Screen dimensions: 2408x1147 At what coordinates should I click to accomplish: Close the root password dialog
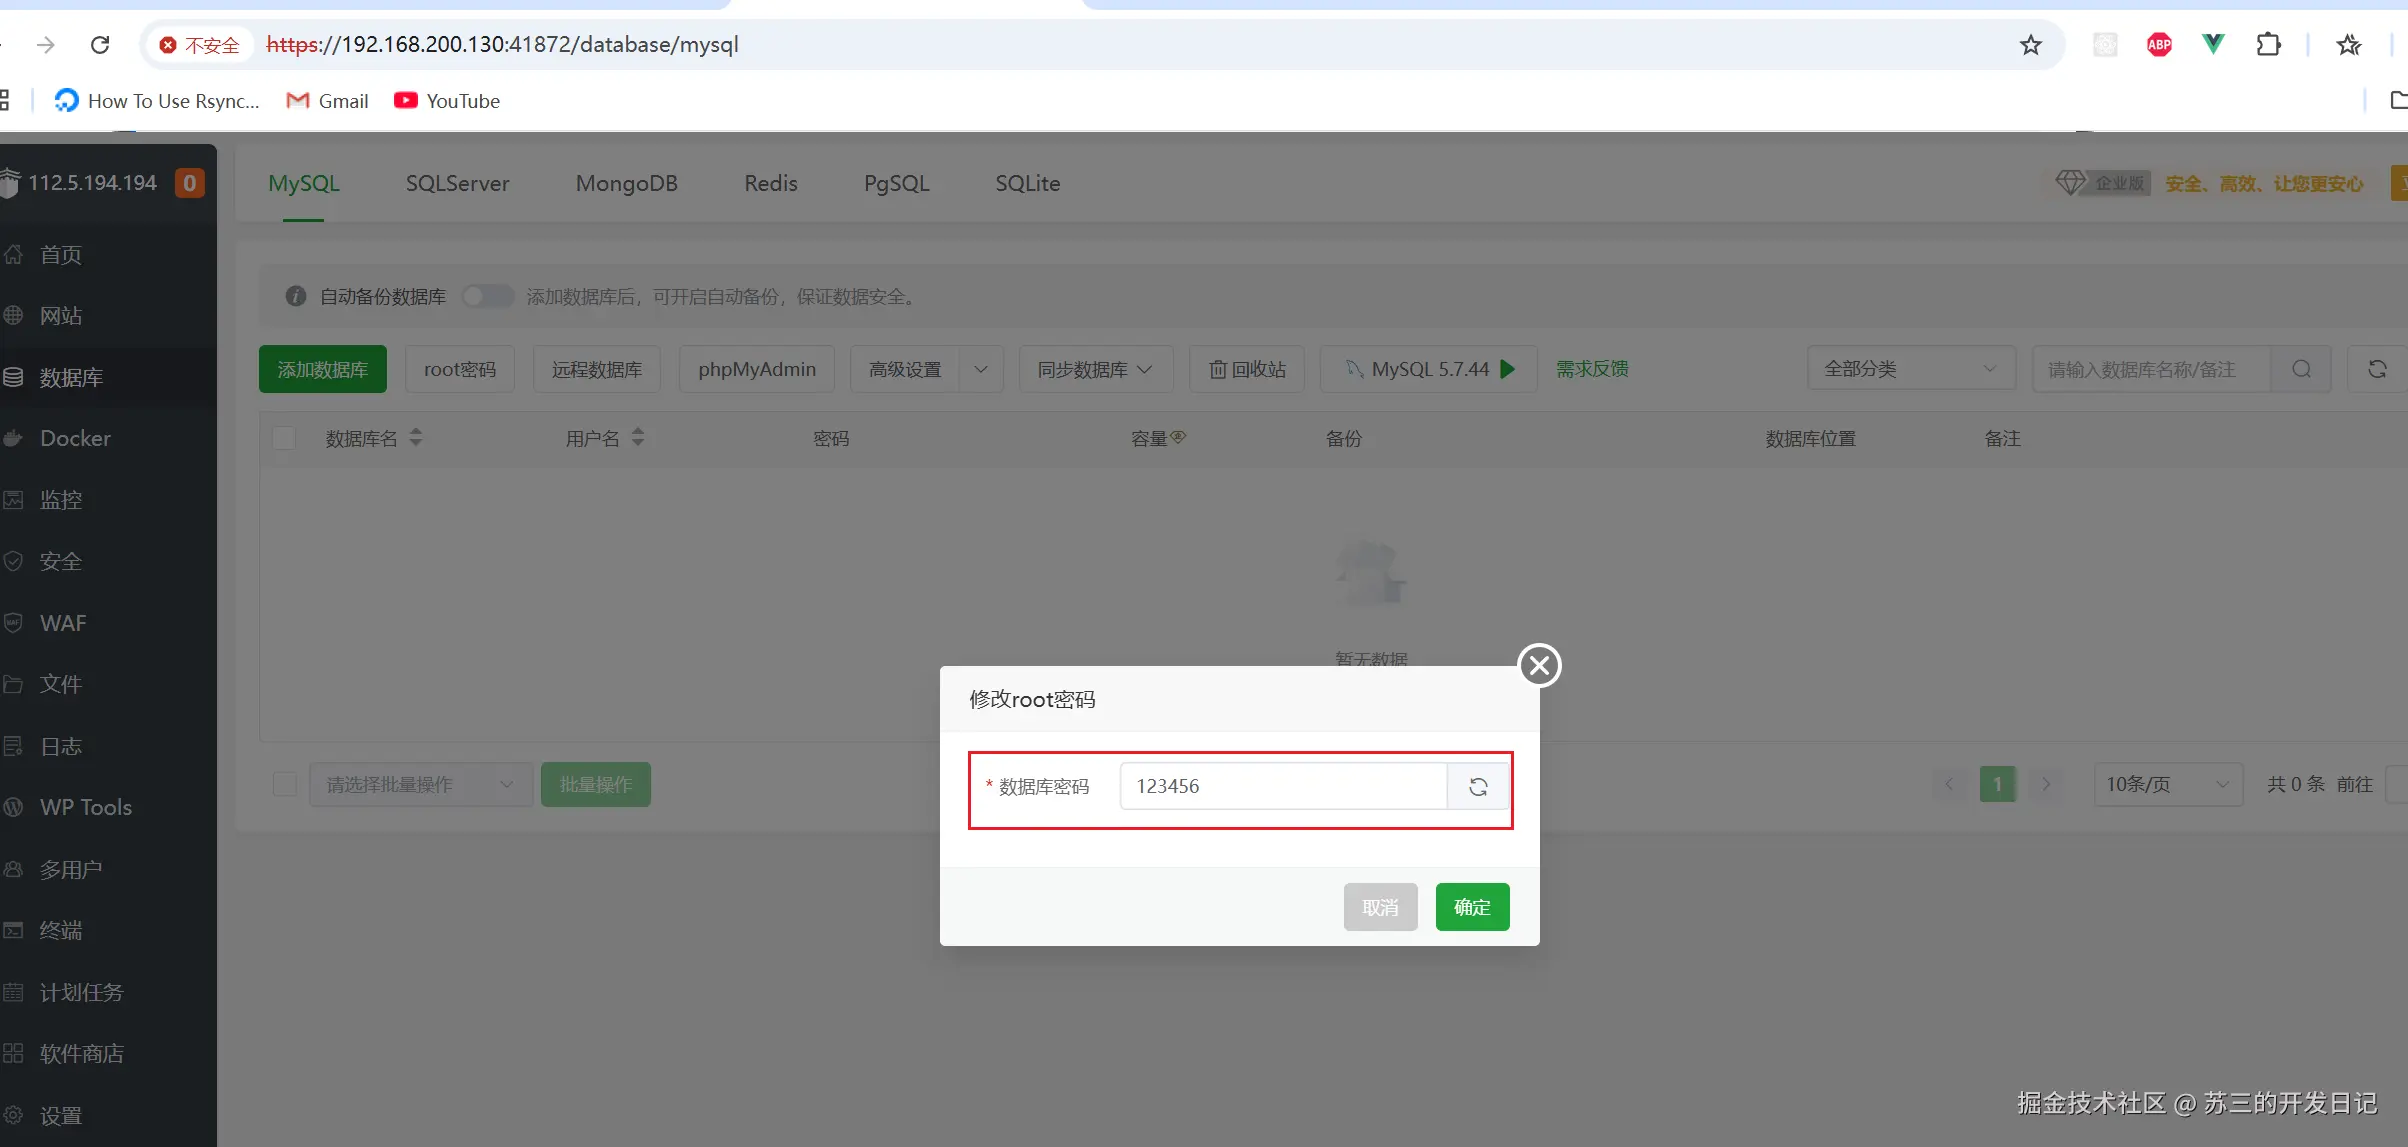[1539, 665]
